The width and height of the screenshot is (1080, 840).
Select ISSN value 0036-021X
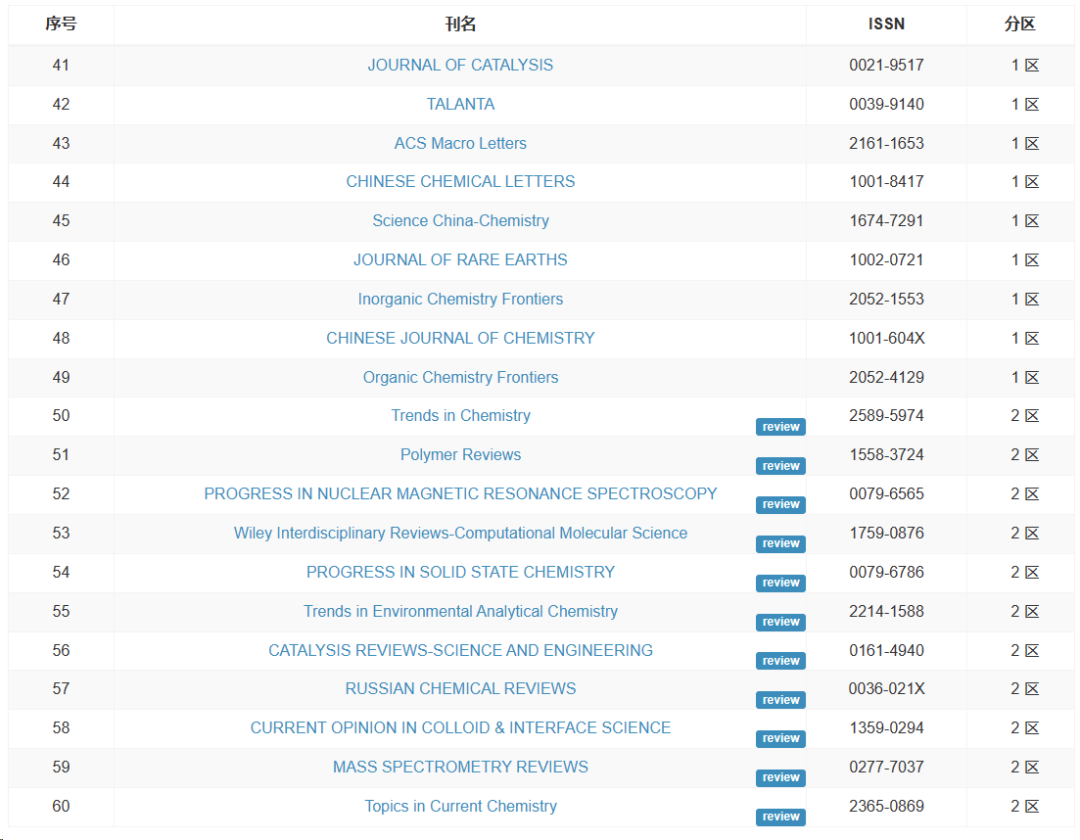click(x=886, y=689)
